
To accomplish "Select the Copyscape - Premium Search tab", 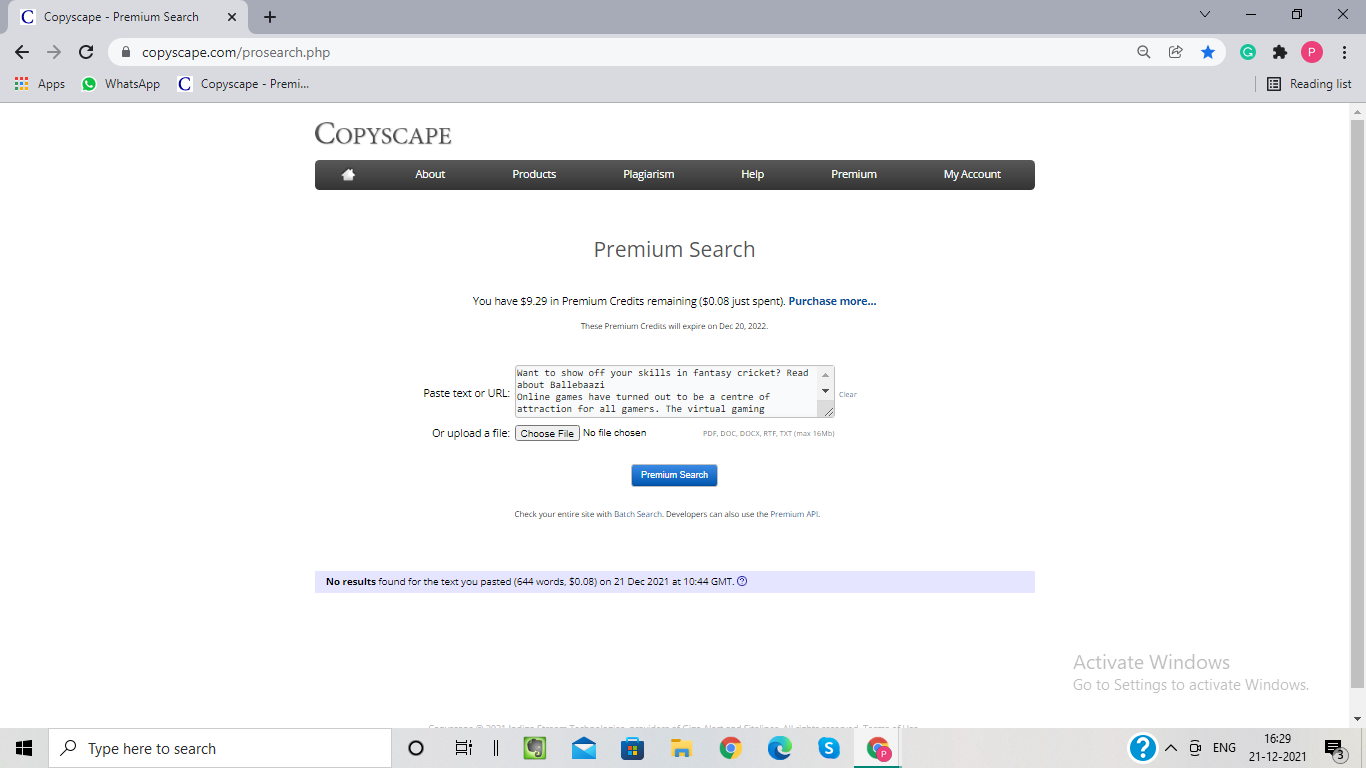I will coord(126,17).
